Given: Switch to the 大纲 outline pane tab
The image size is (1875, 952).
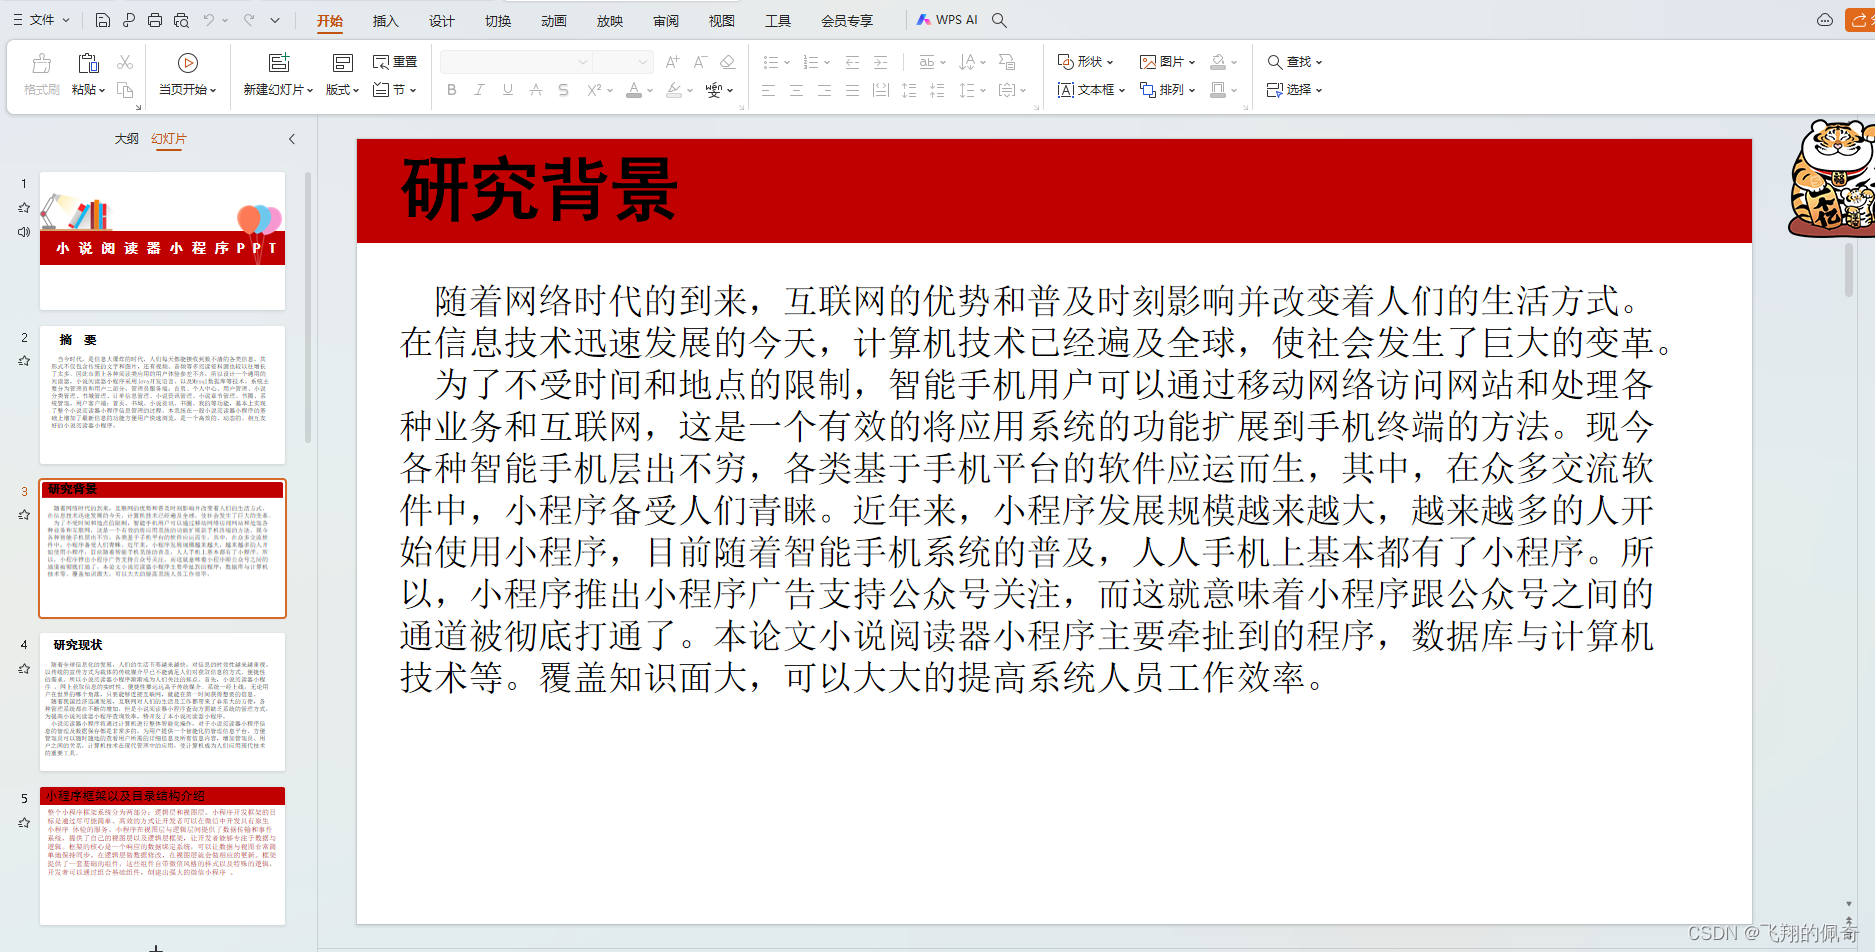Looking at the screenshot, I should pos(127,139).
